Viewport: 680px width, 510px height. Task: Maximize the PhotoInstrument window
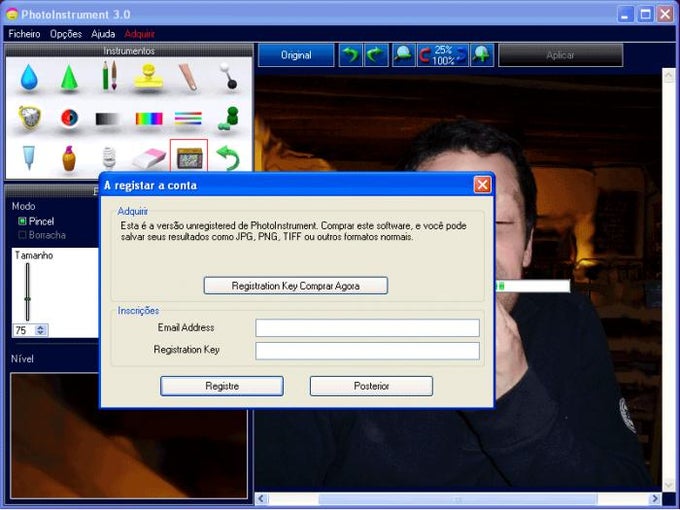[645, 14]
